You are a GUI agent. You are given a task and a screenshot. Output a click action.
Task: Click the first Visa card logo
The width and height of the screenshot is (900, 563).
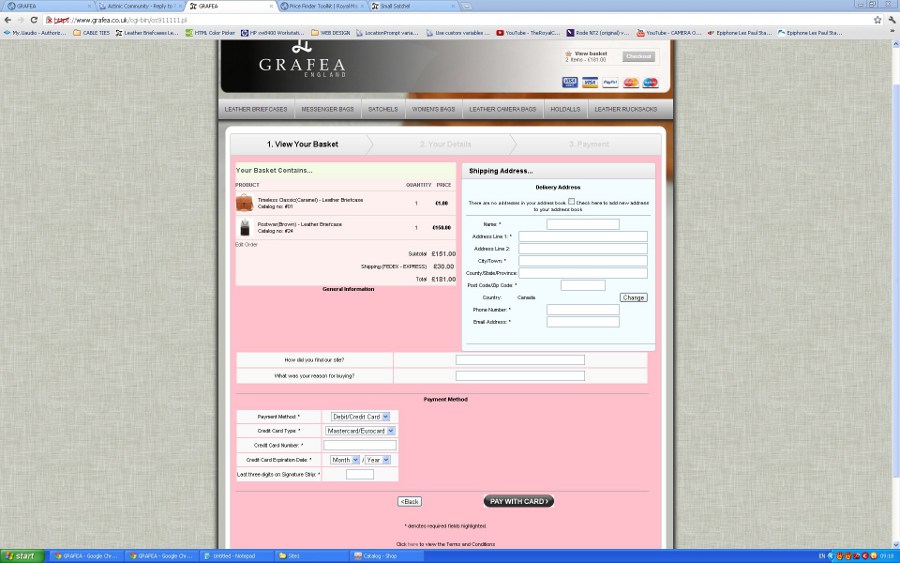(x=570, y=83)
